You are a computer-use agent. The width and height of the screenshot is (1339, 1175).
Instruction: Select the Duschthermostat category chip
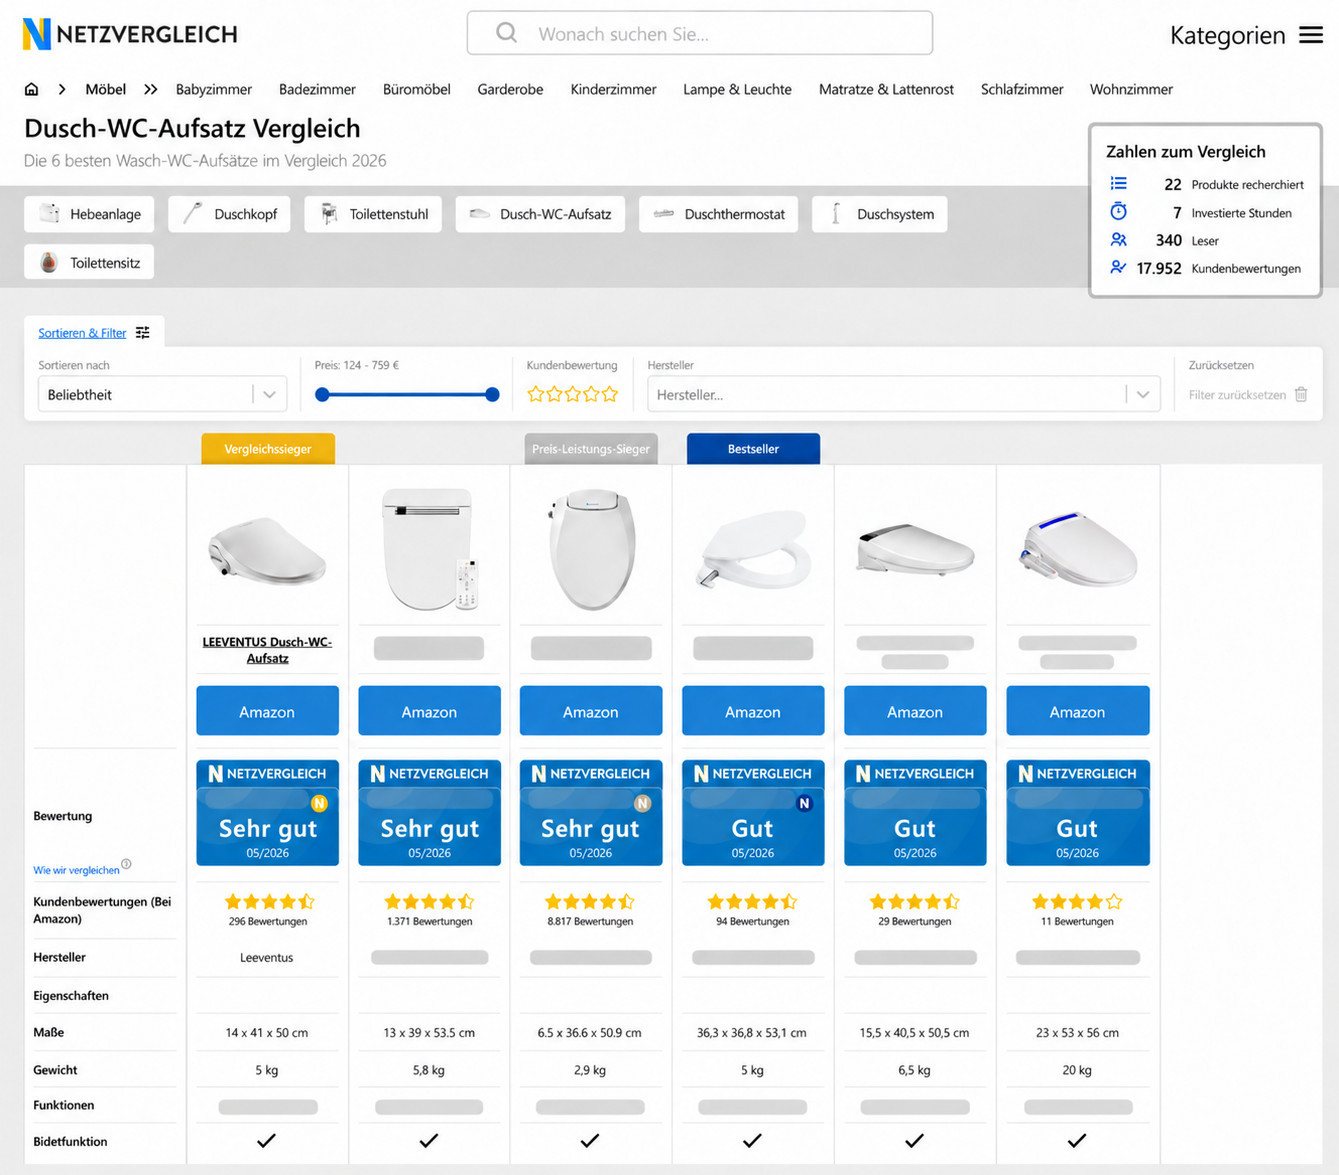(718, 214)
